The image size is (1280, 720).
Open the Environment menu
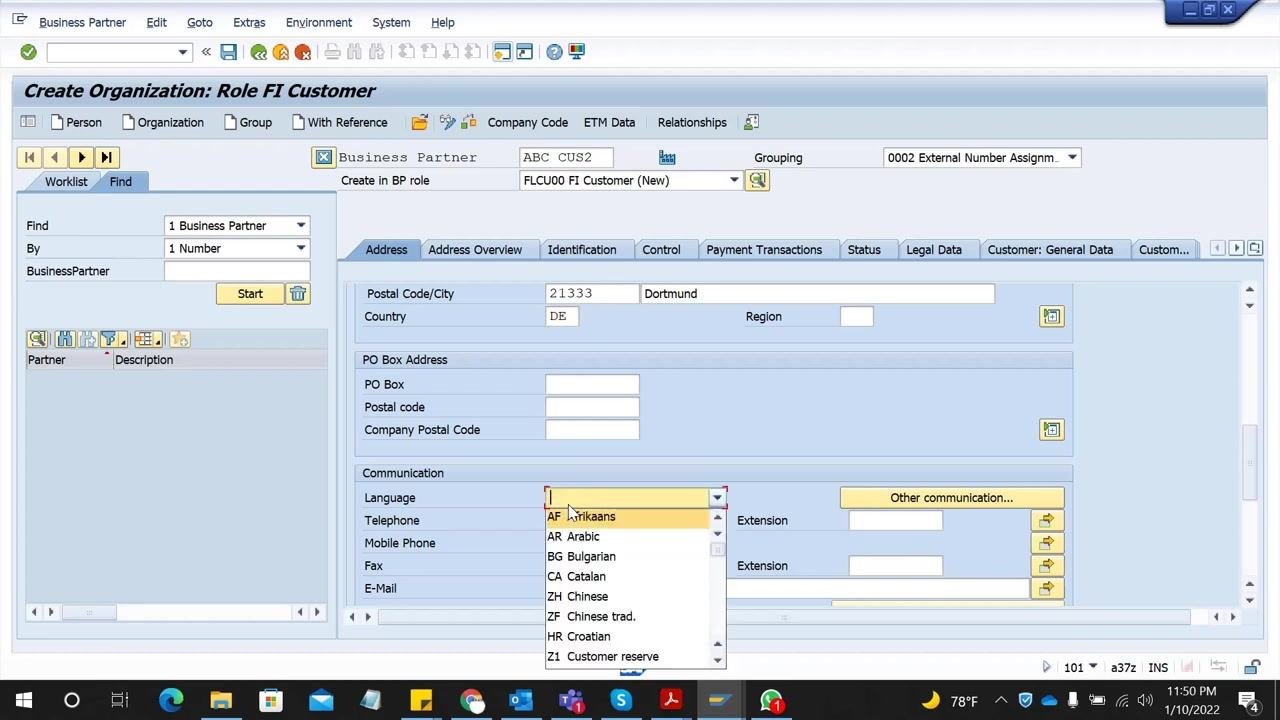pos(319,22)
